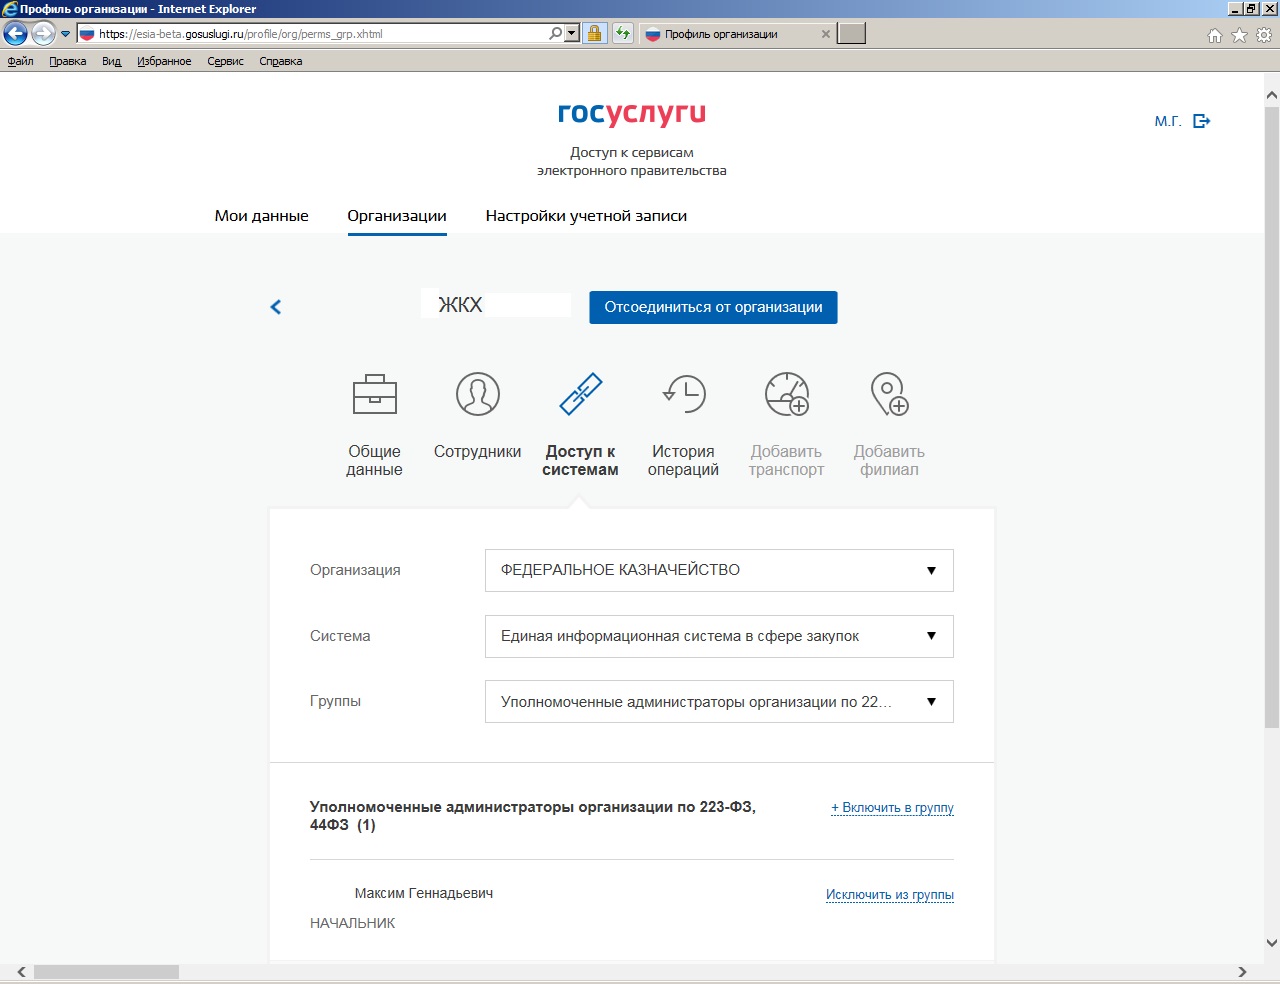
Task: Expand the Система dropdown
Action: click(719, 636)
